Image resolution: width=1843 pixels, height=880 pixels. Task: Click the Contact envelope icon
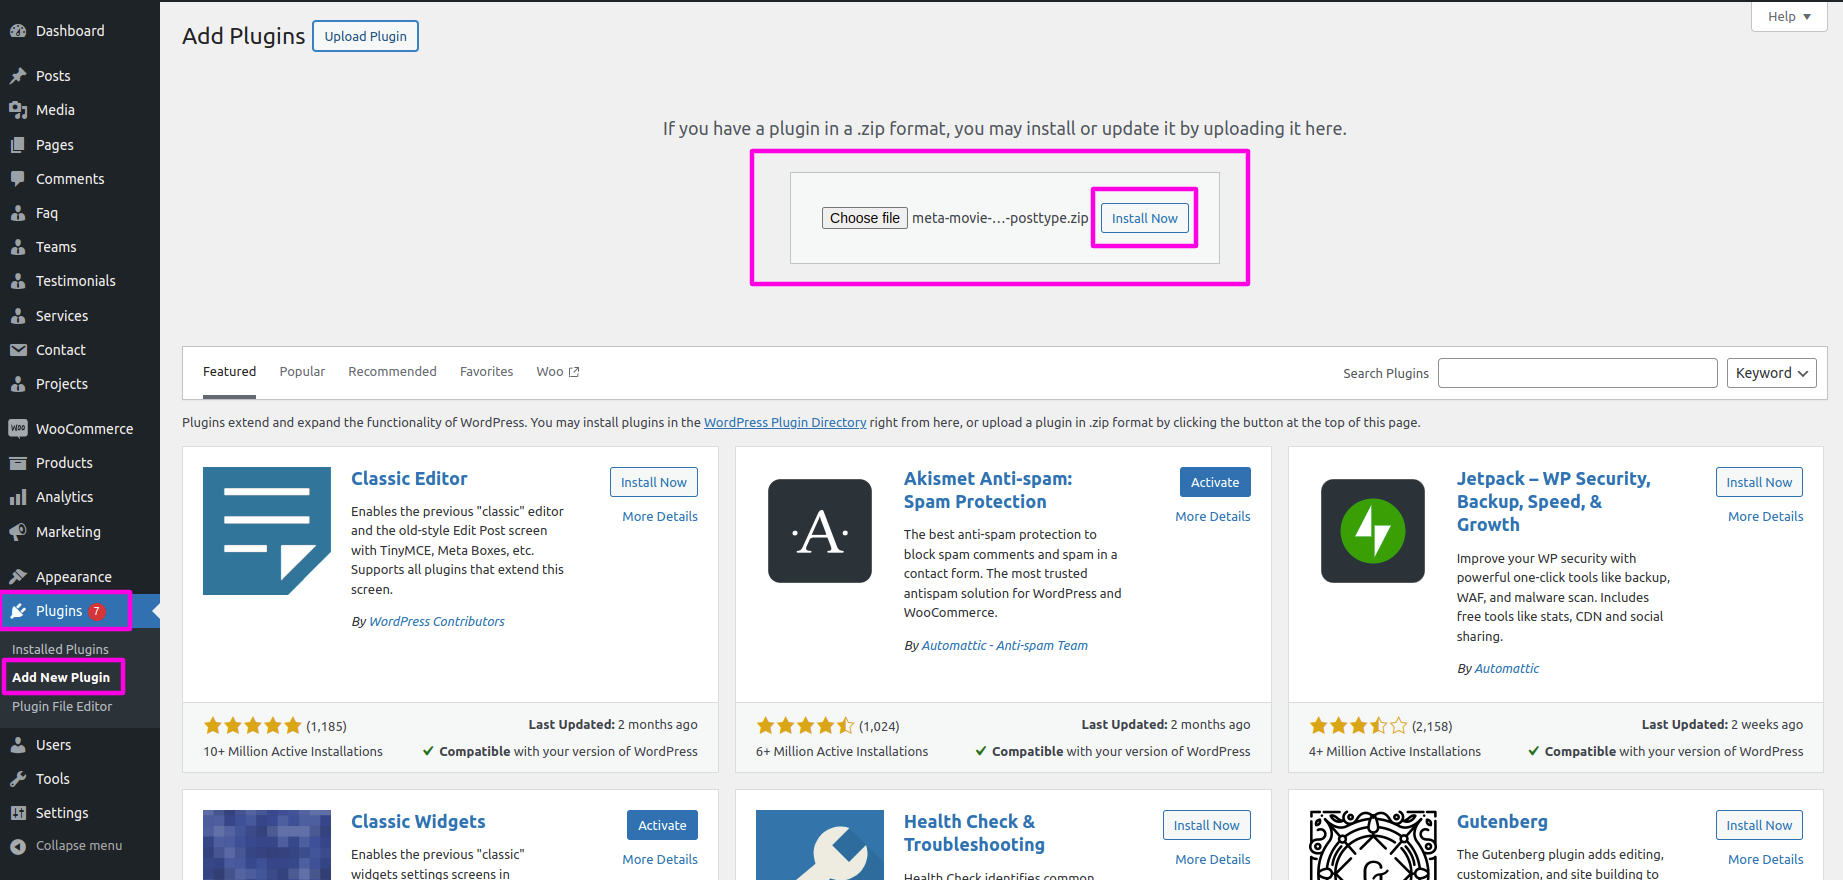click(18, 350)
